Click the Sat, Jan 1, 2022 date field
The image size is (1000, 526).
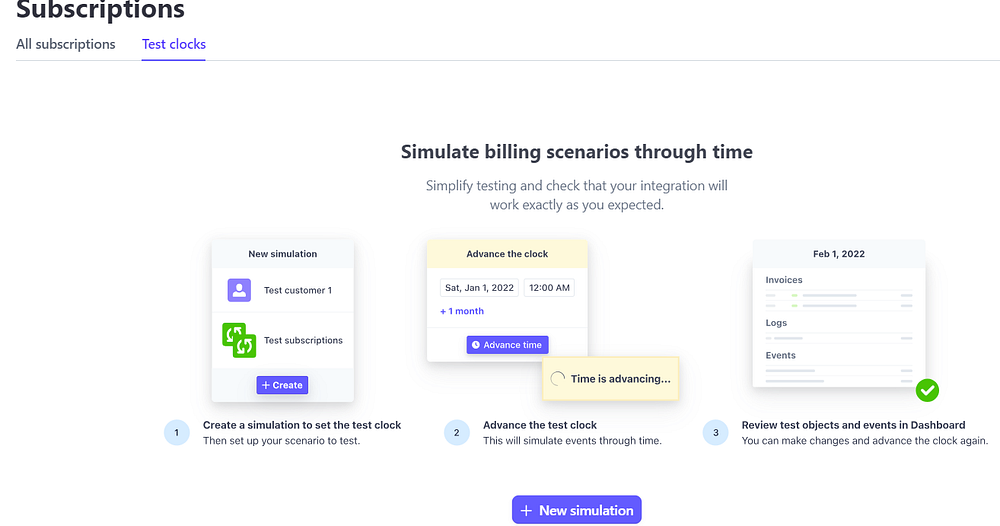[479, 288]
